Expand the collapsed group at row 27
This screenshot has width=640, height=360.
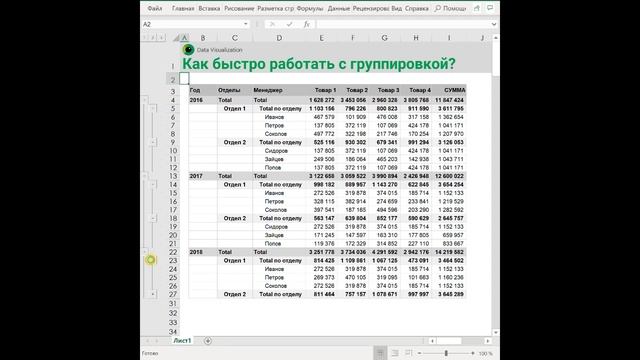pyautogui.click(x=153, y=294)
